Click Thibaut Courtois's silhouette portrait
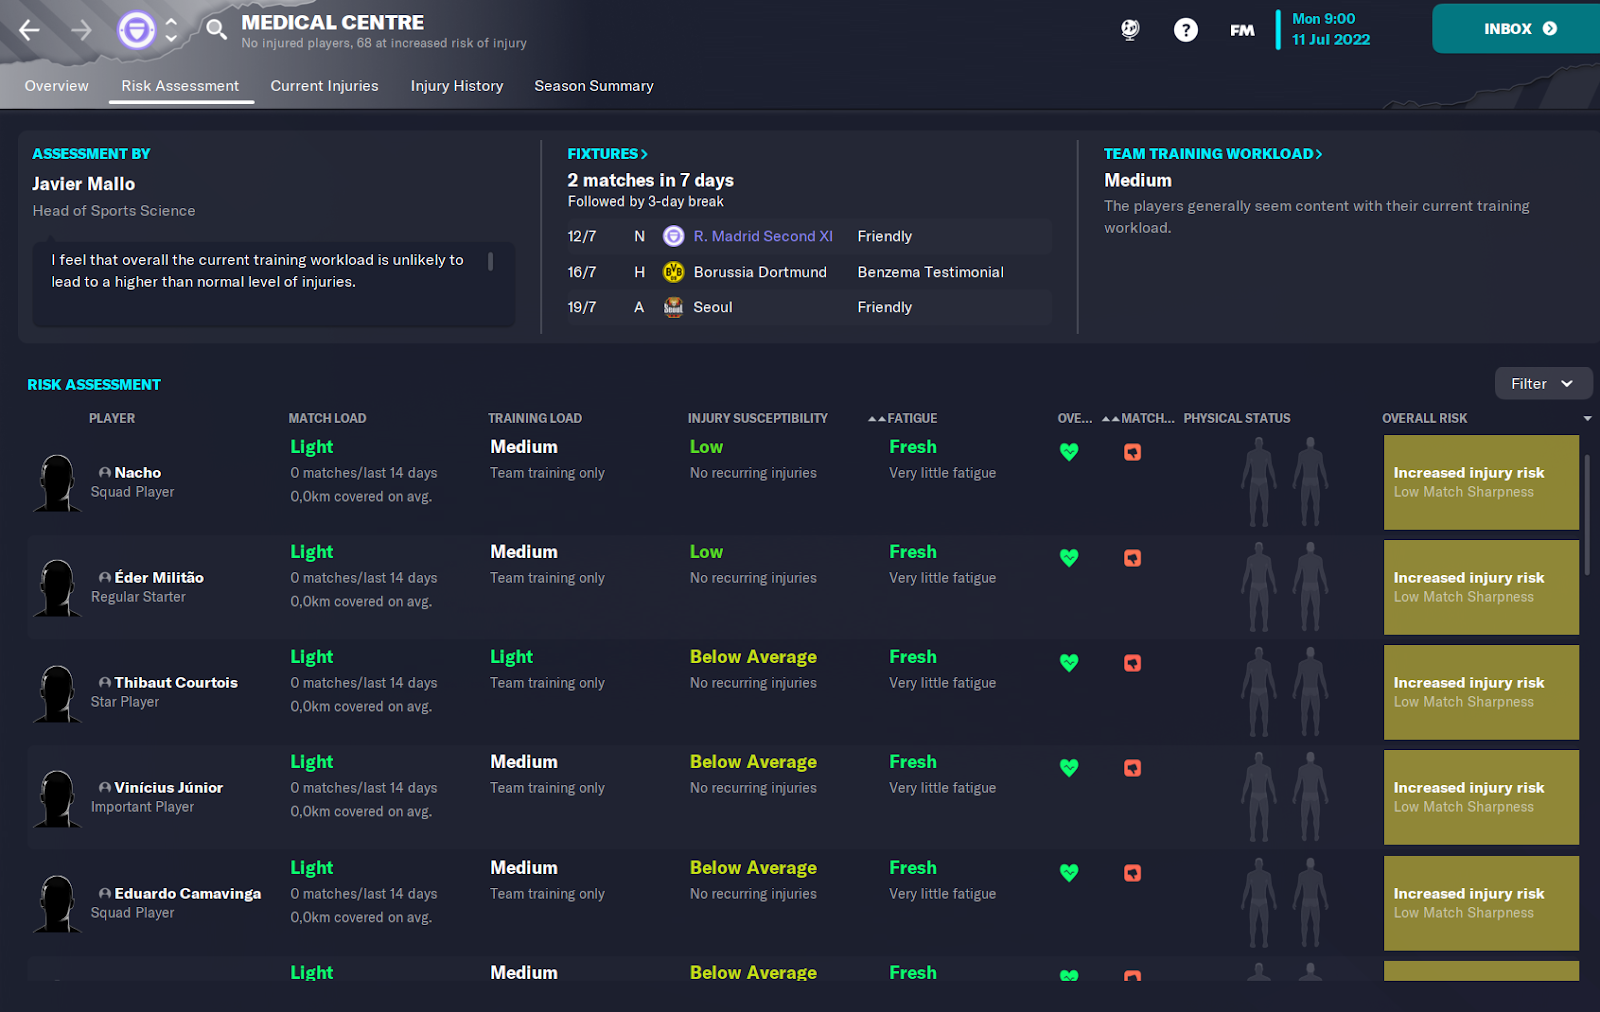Viewport: 1600px width, 1012px height. [x=57, y=693]
